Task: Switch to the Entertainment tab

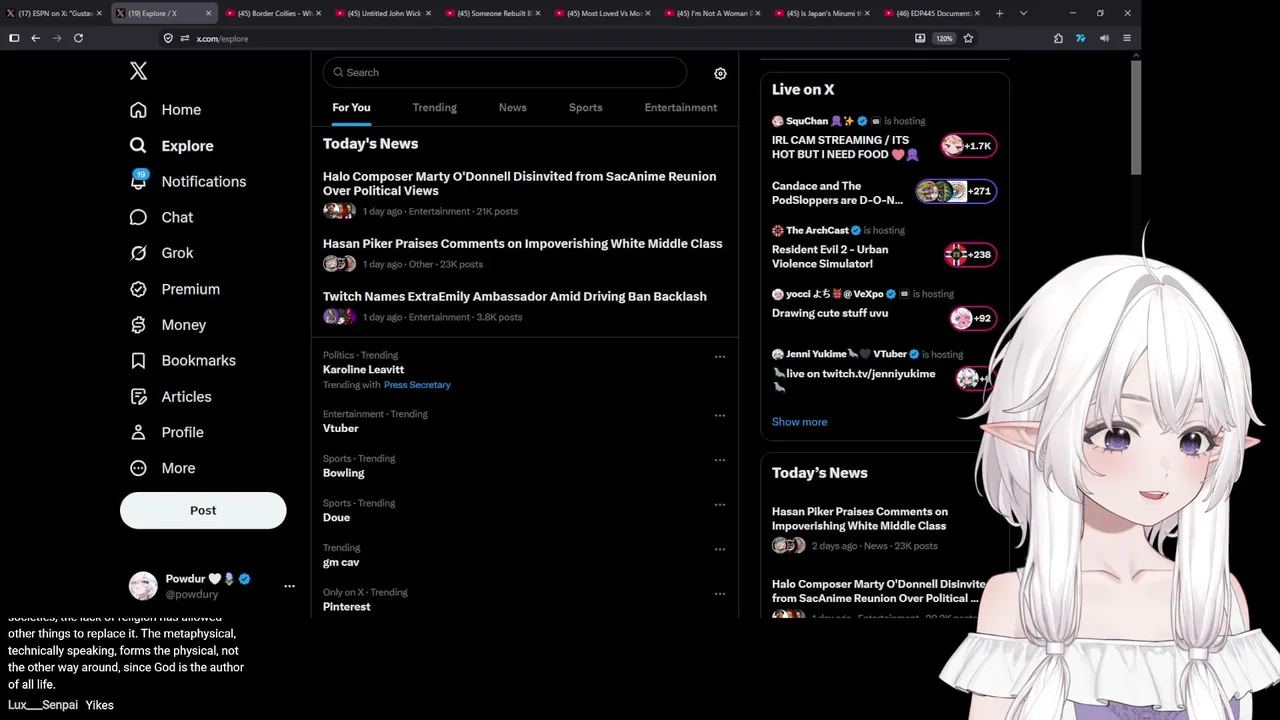Action: pos(681,108)
